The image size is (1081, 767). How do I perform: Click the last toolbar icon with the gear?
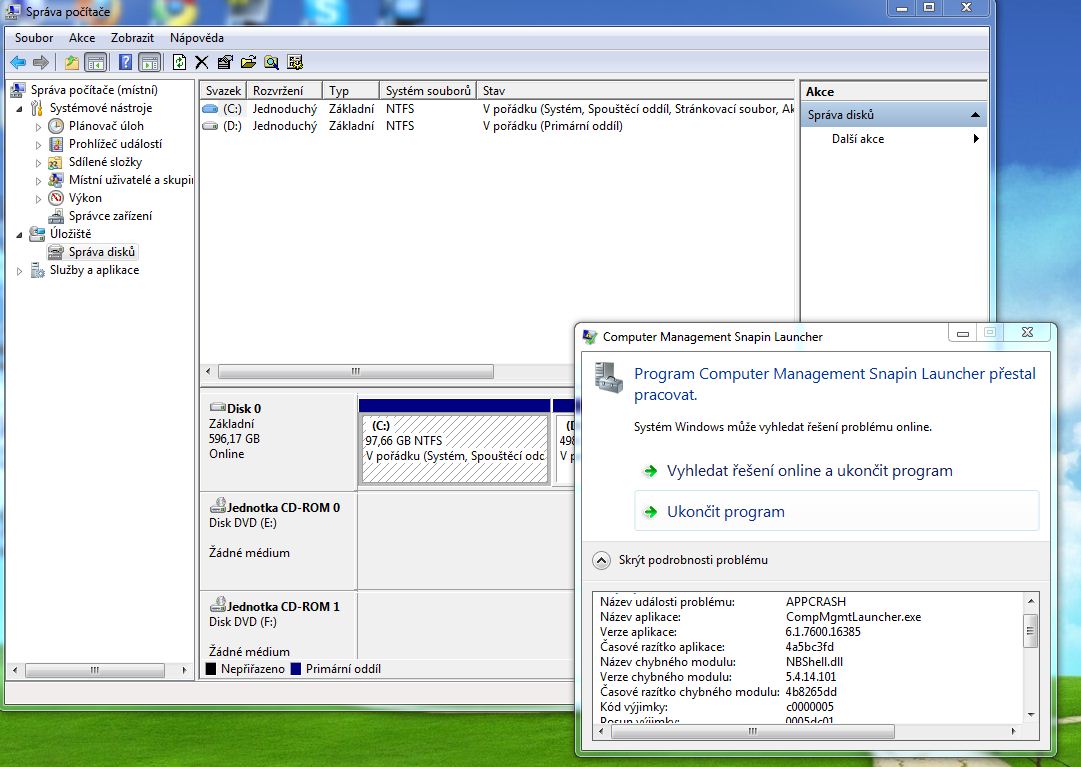tap(295, 63)
